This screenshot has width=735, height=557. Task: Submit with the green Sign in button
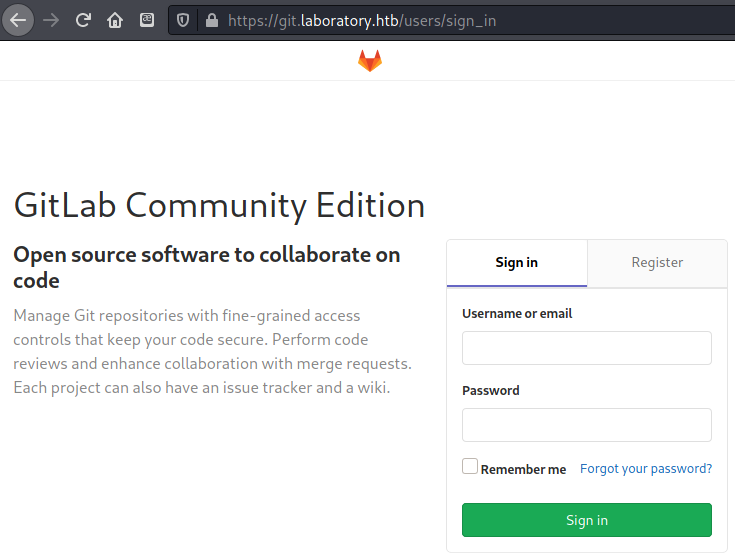tap(587, 520)
